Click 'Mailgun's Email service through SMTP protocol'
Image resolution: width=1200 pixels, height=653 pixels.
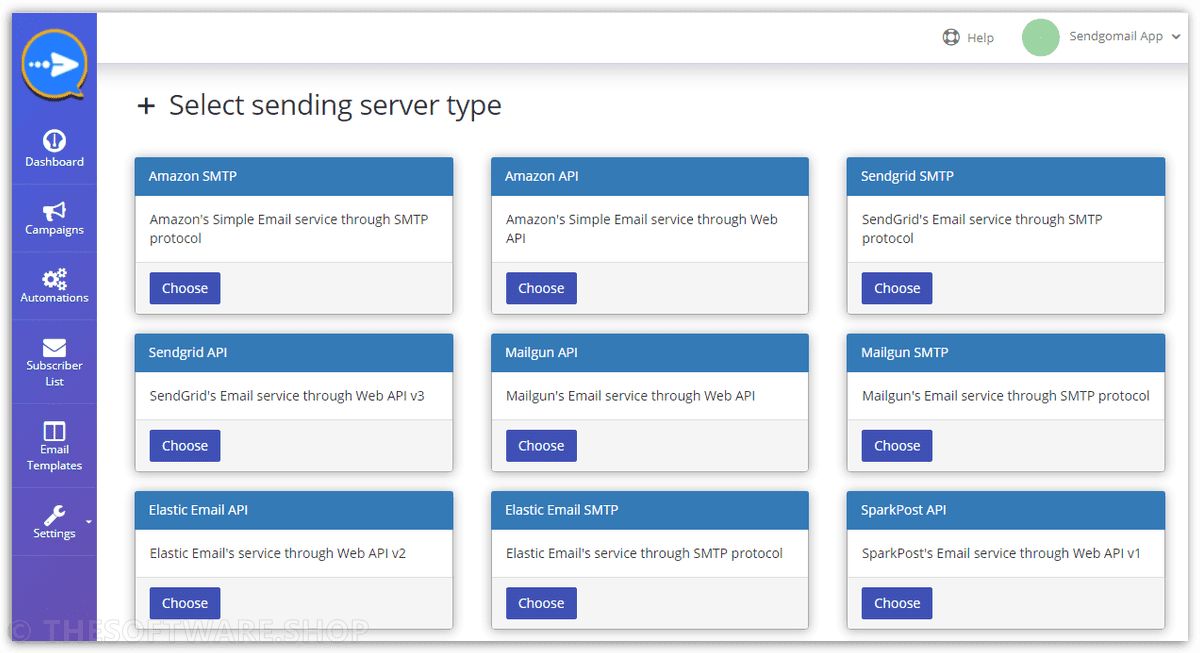(1006, 396)
